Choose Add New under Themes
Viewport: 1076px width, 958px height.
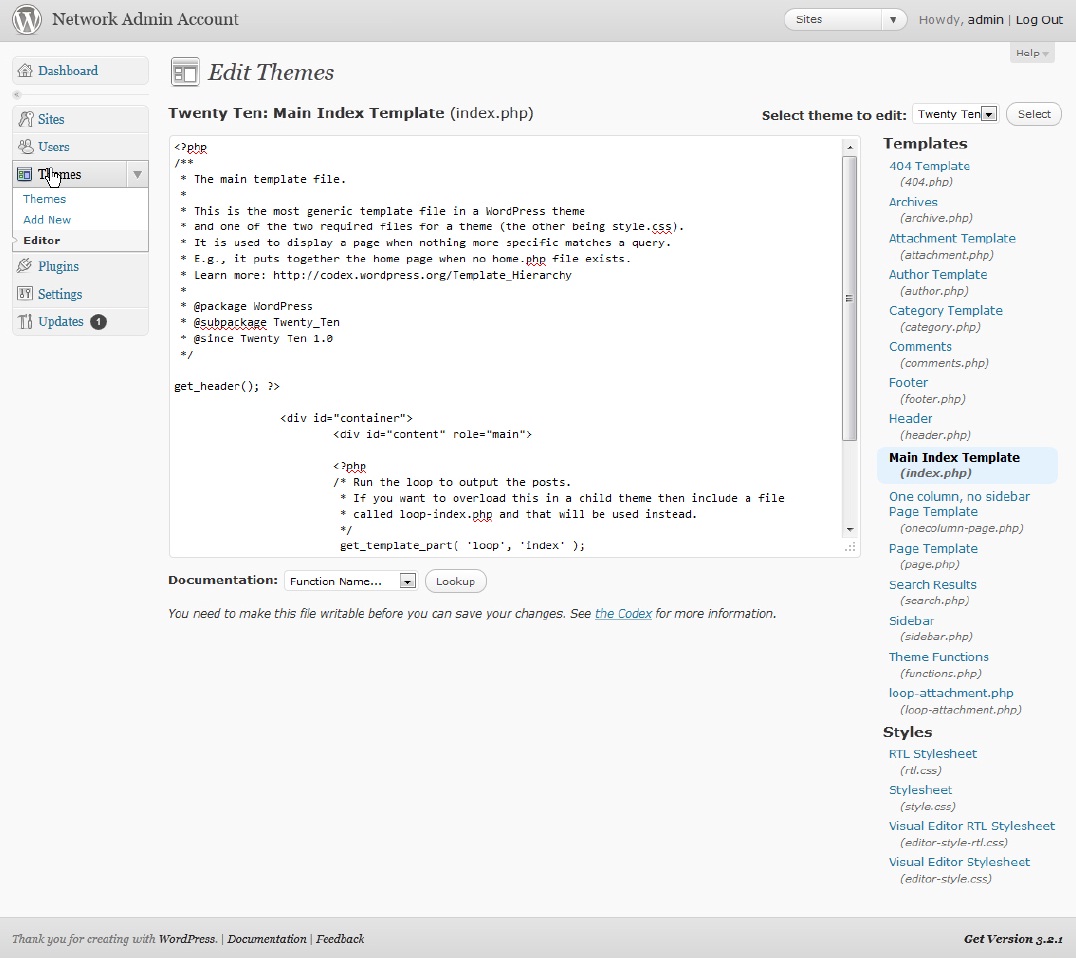(47, 220)
